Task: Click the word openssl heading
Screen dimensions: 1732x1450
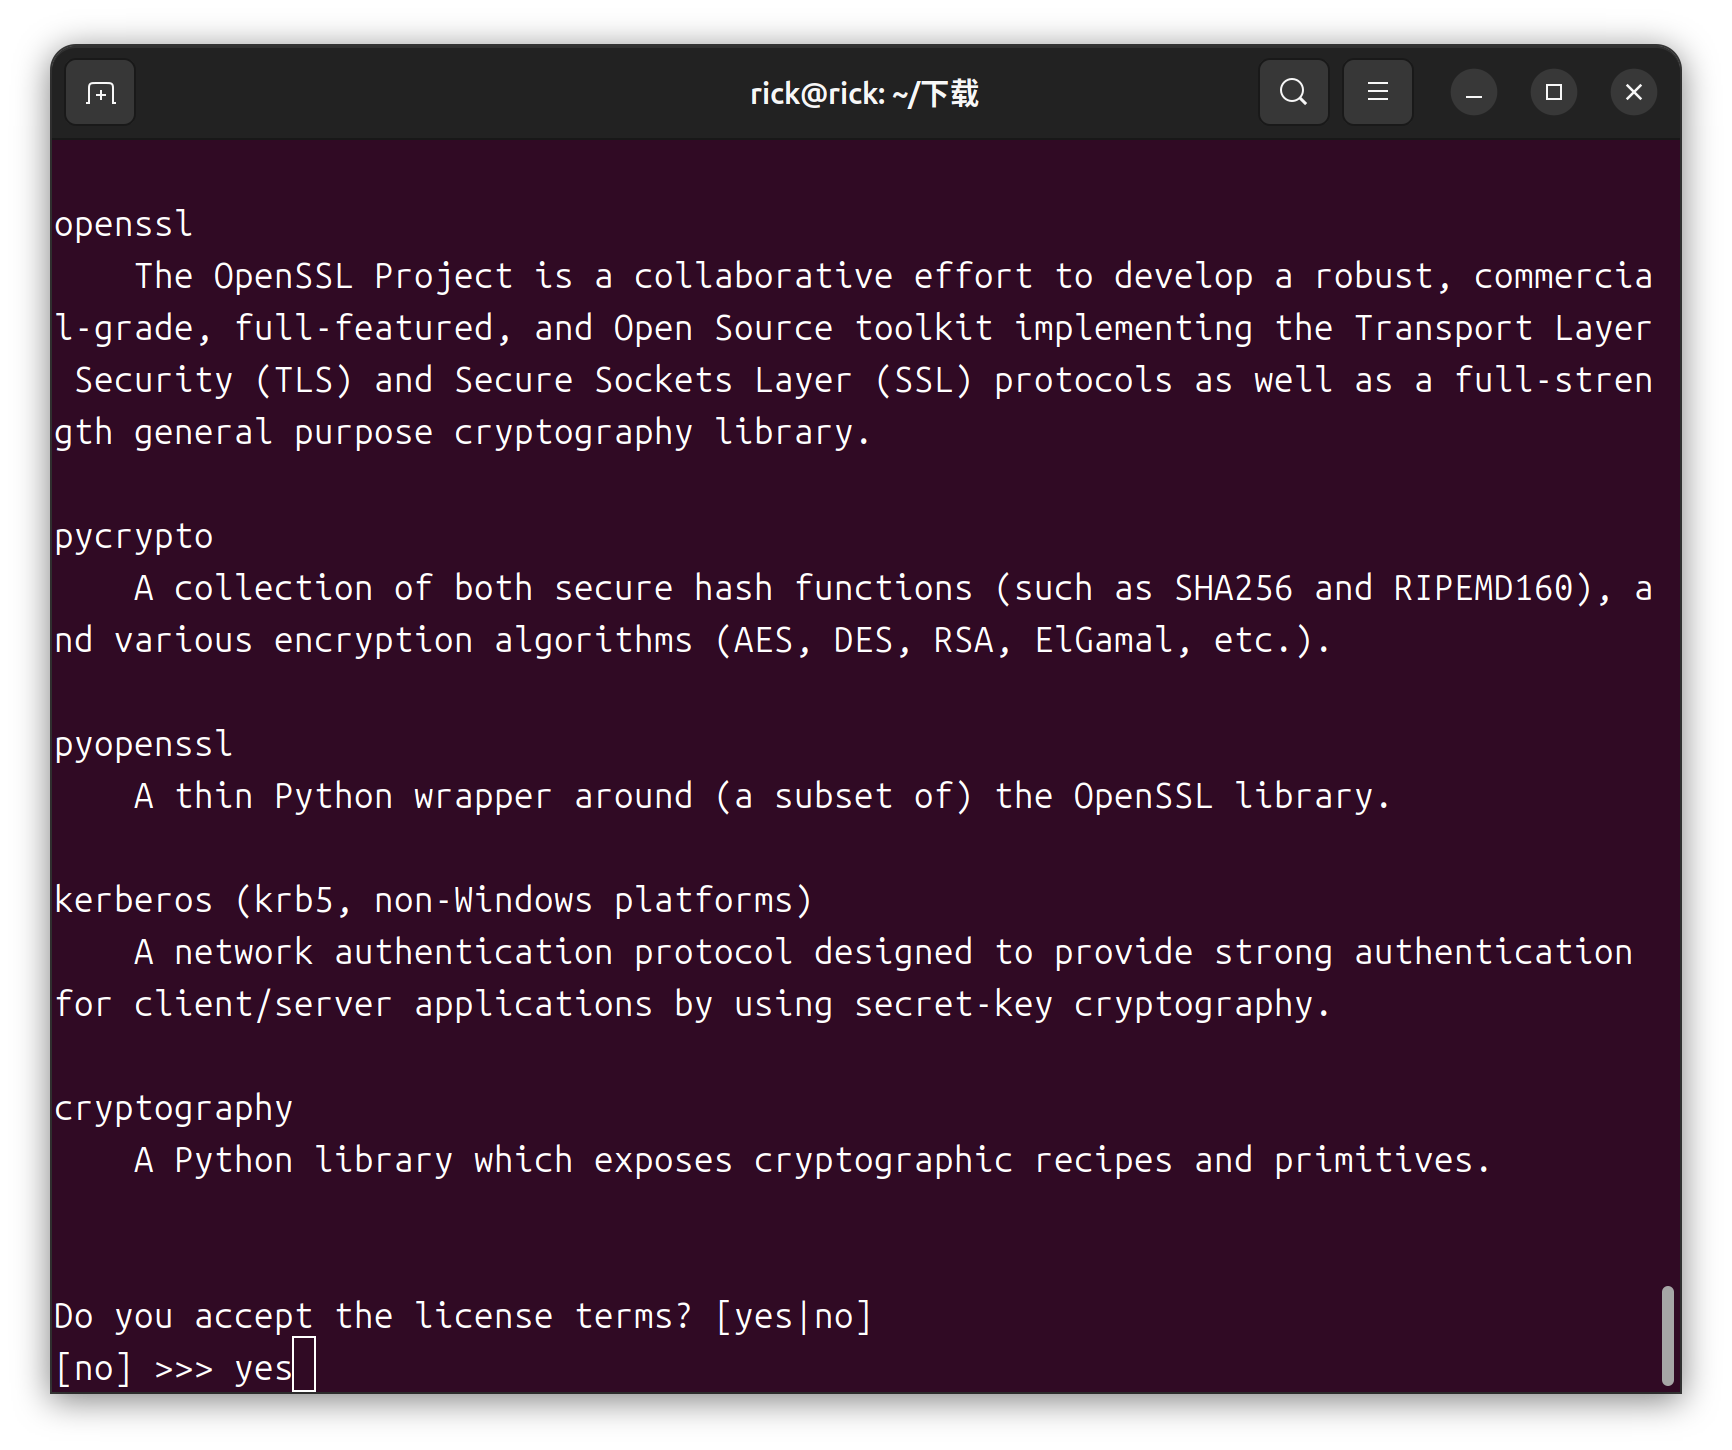Action: click(x=123, y=224)
